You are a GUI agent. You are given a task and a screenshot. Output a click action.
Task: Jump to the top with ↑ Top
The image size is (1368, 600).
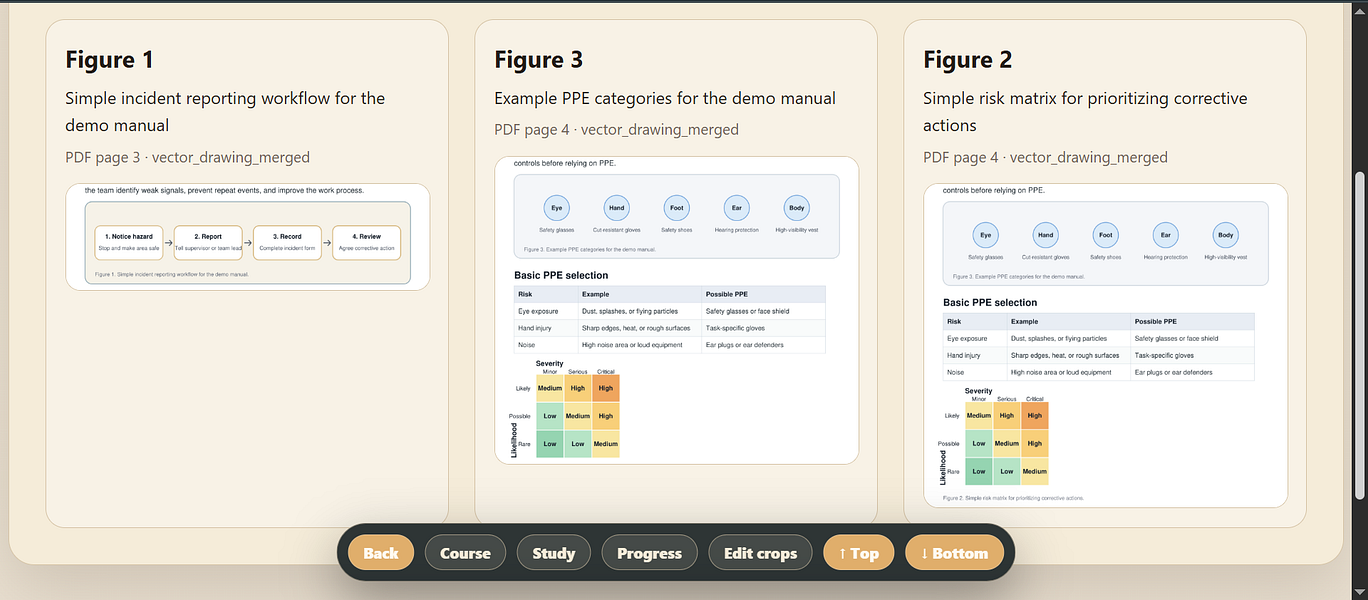[858, 553]
